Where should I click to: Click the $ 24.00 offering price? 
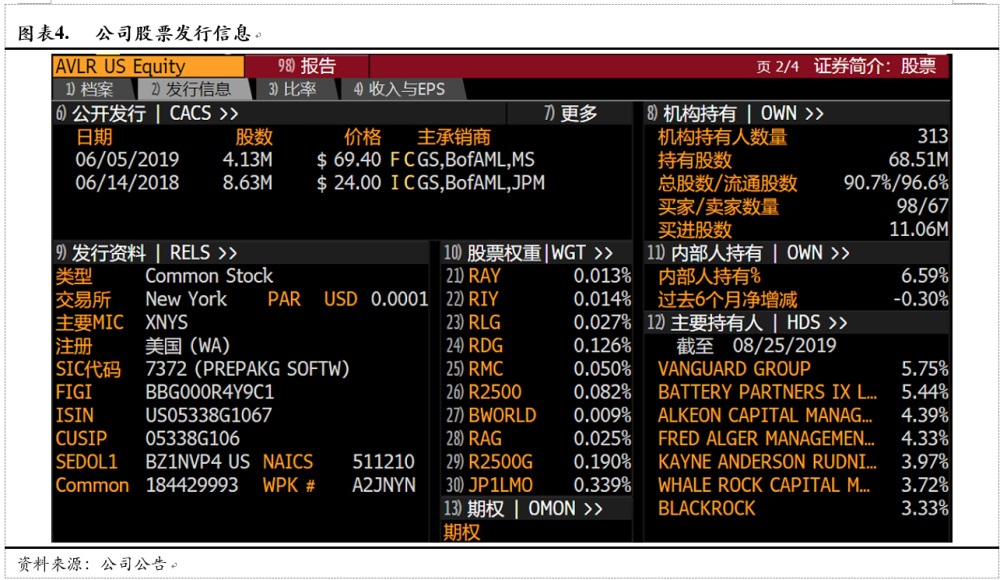pos(349,183)
